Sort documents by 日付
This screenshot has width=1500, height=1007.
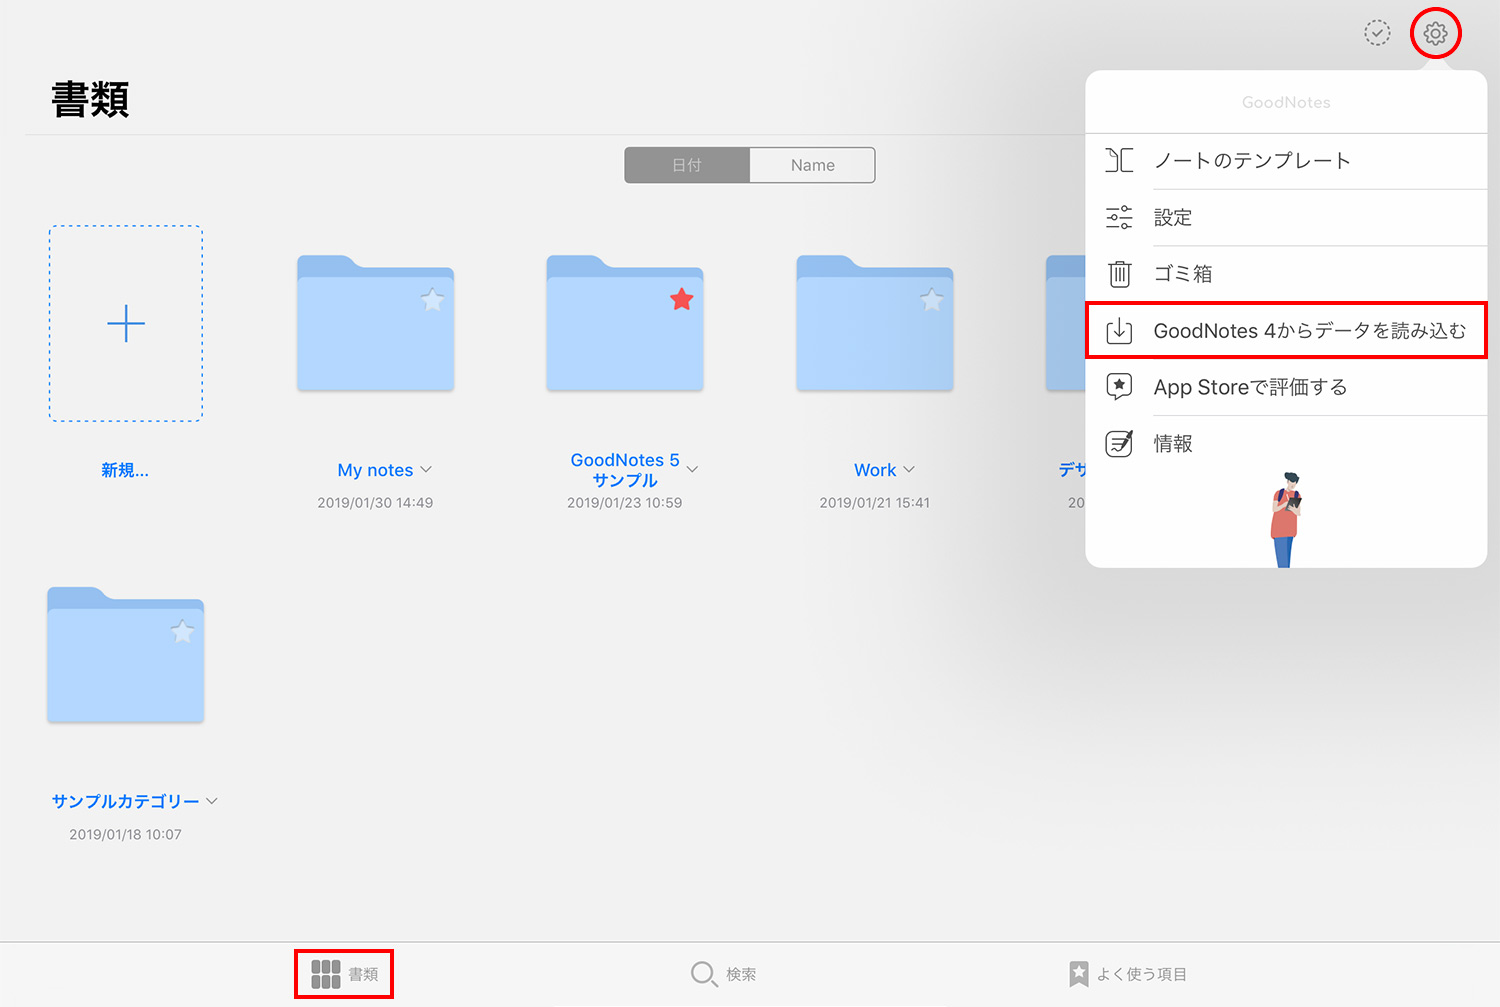pyautogui.click(x=687, y=165)
